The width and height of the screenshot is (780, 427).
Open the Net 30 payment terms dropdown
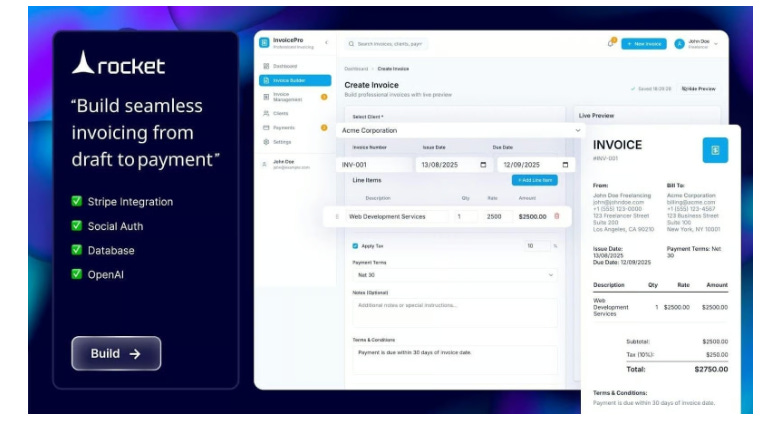coord(455,275)
